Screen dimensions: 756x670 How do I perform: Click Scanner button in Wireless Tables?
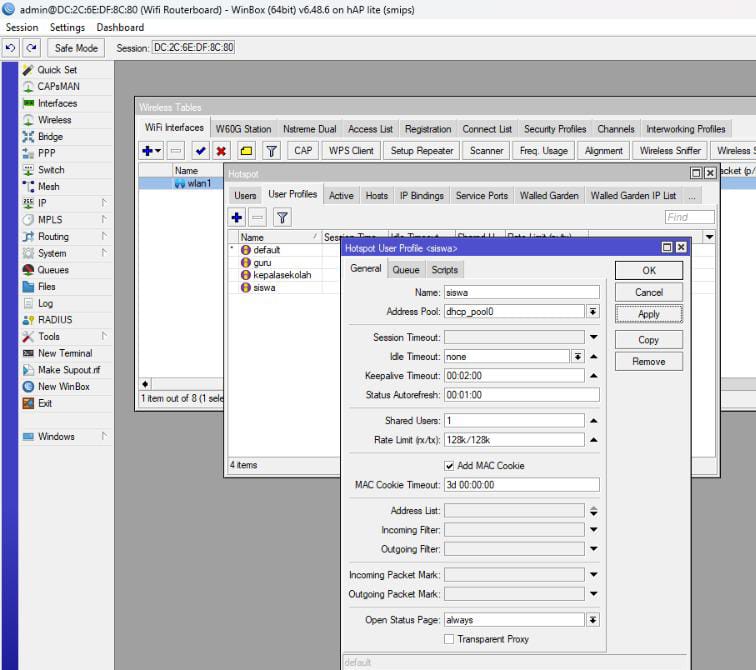[x=486, y=151]
